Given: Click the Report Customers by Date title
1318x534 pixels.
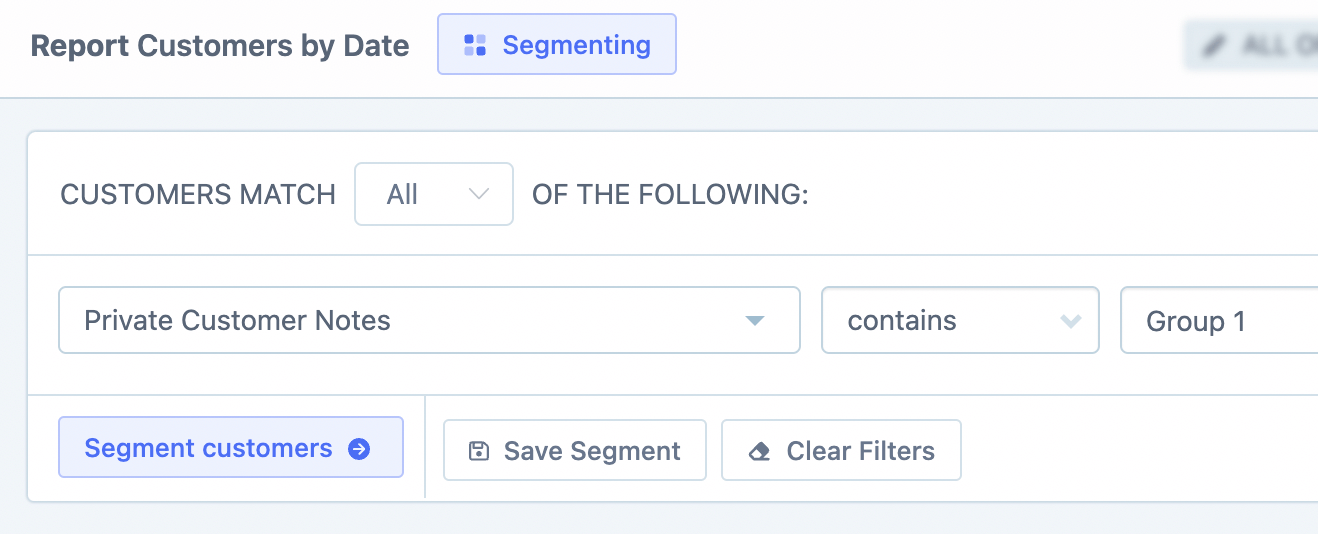Looking at the screenshot, I should 220,46.
